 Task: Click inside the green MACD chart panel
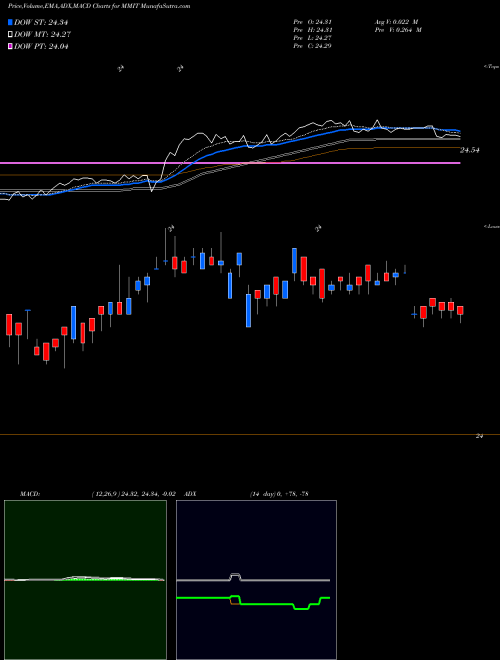pyautogui.click(x=85, y=580)
